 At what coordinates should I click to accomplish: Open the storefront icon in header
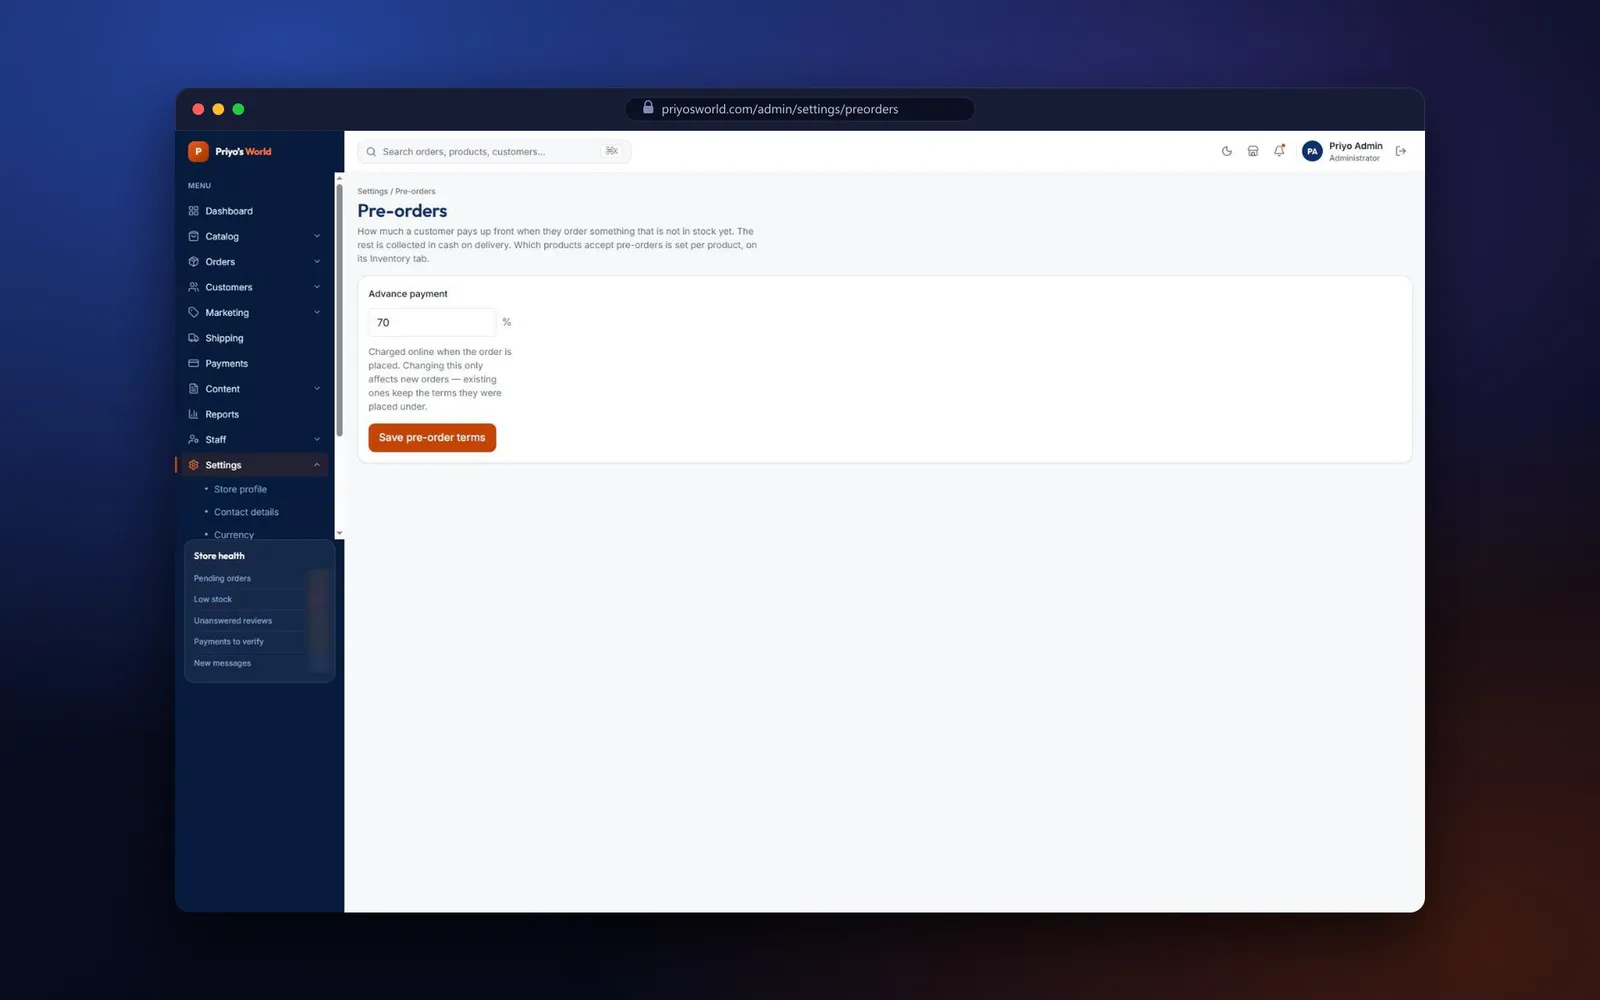1253,151
